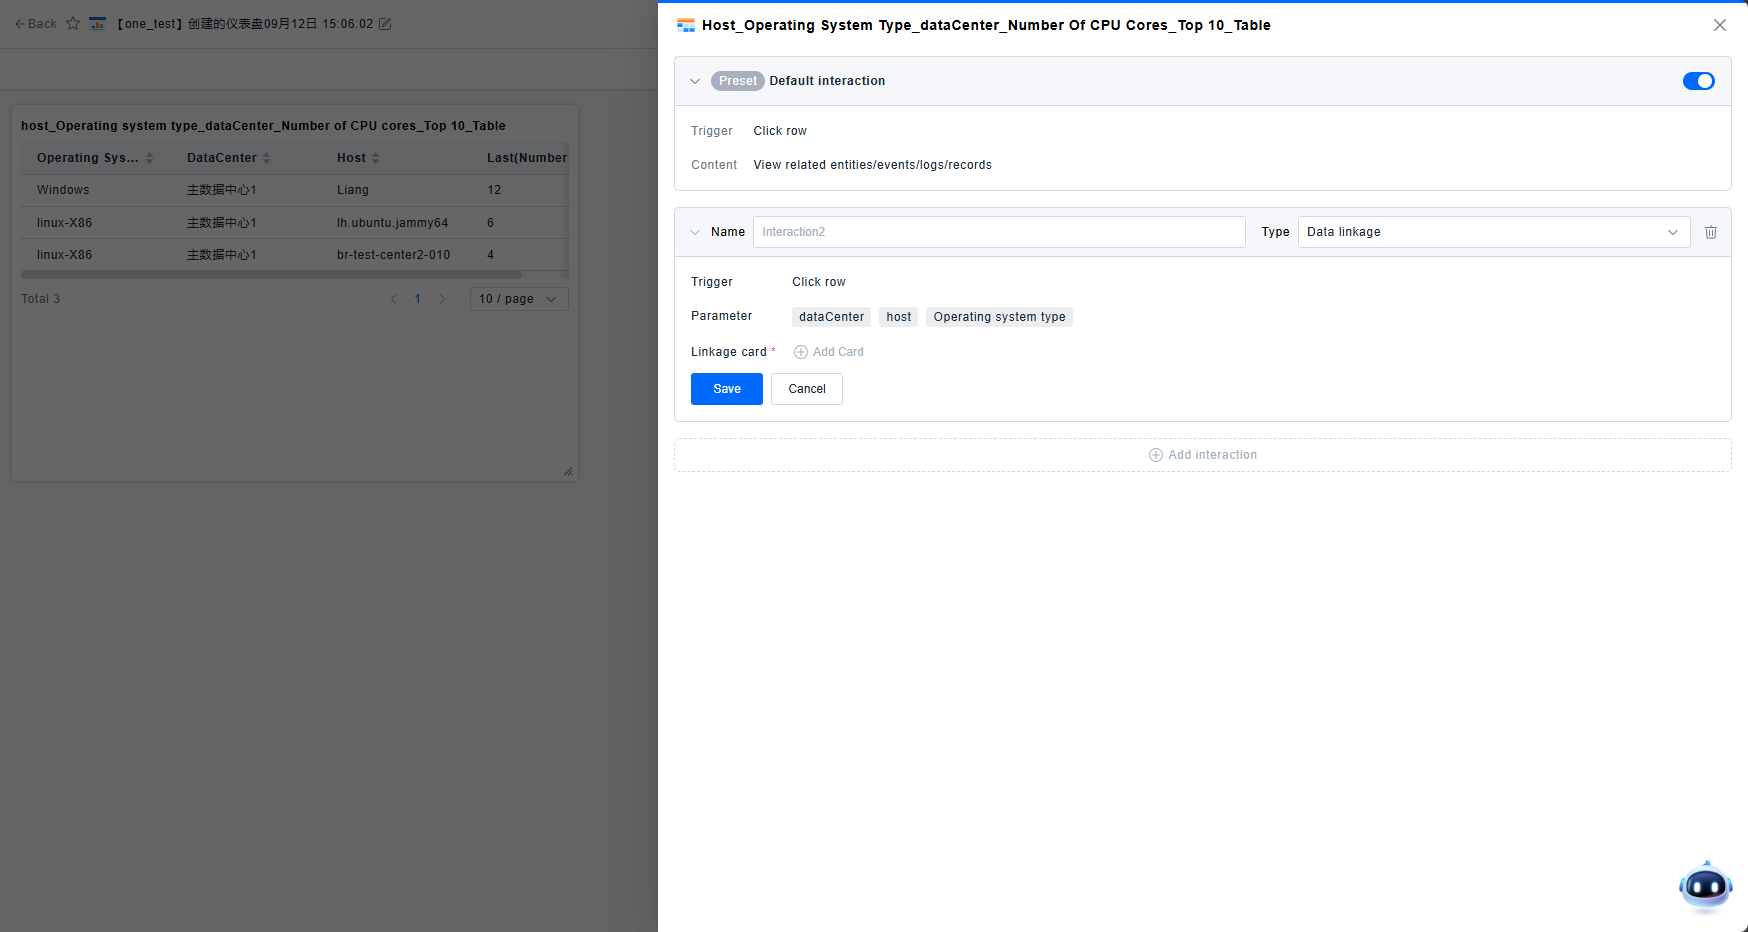1748x932 pixels.
Task: Click the Save button
Action: pos(726,389)
